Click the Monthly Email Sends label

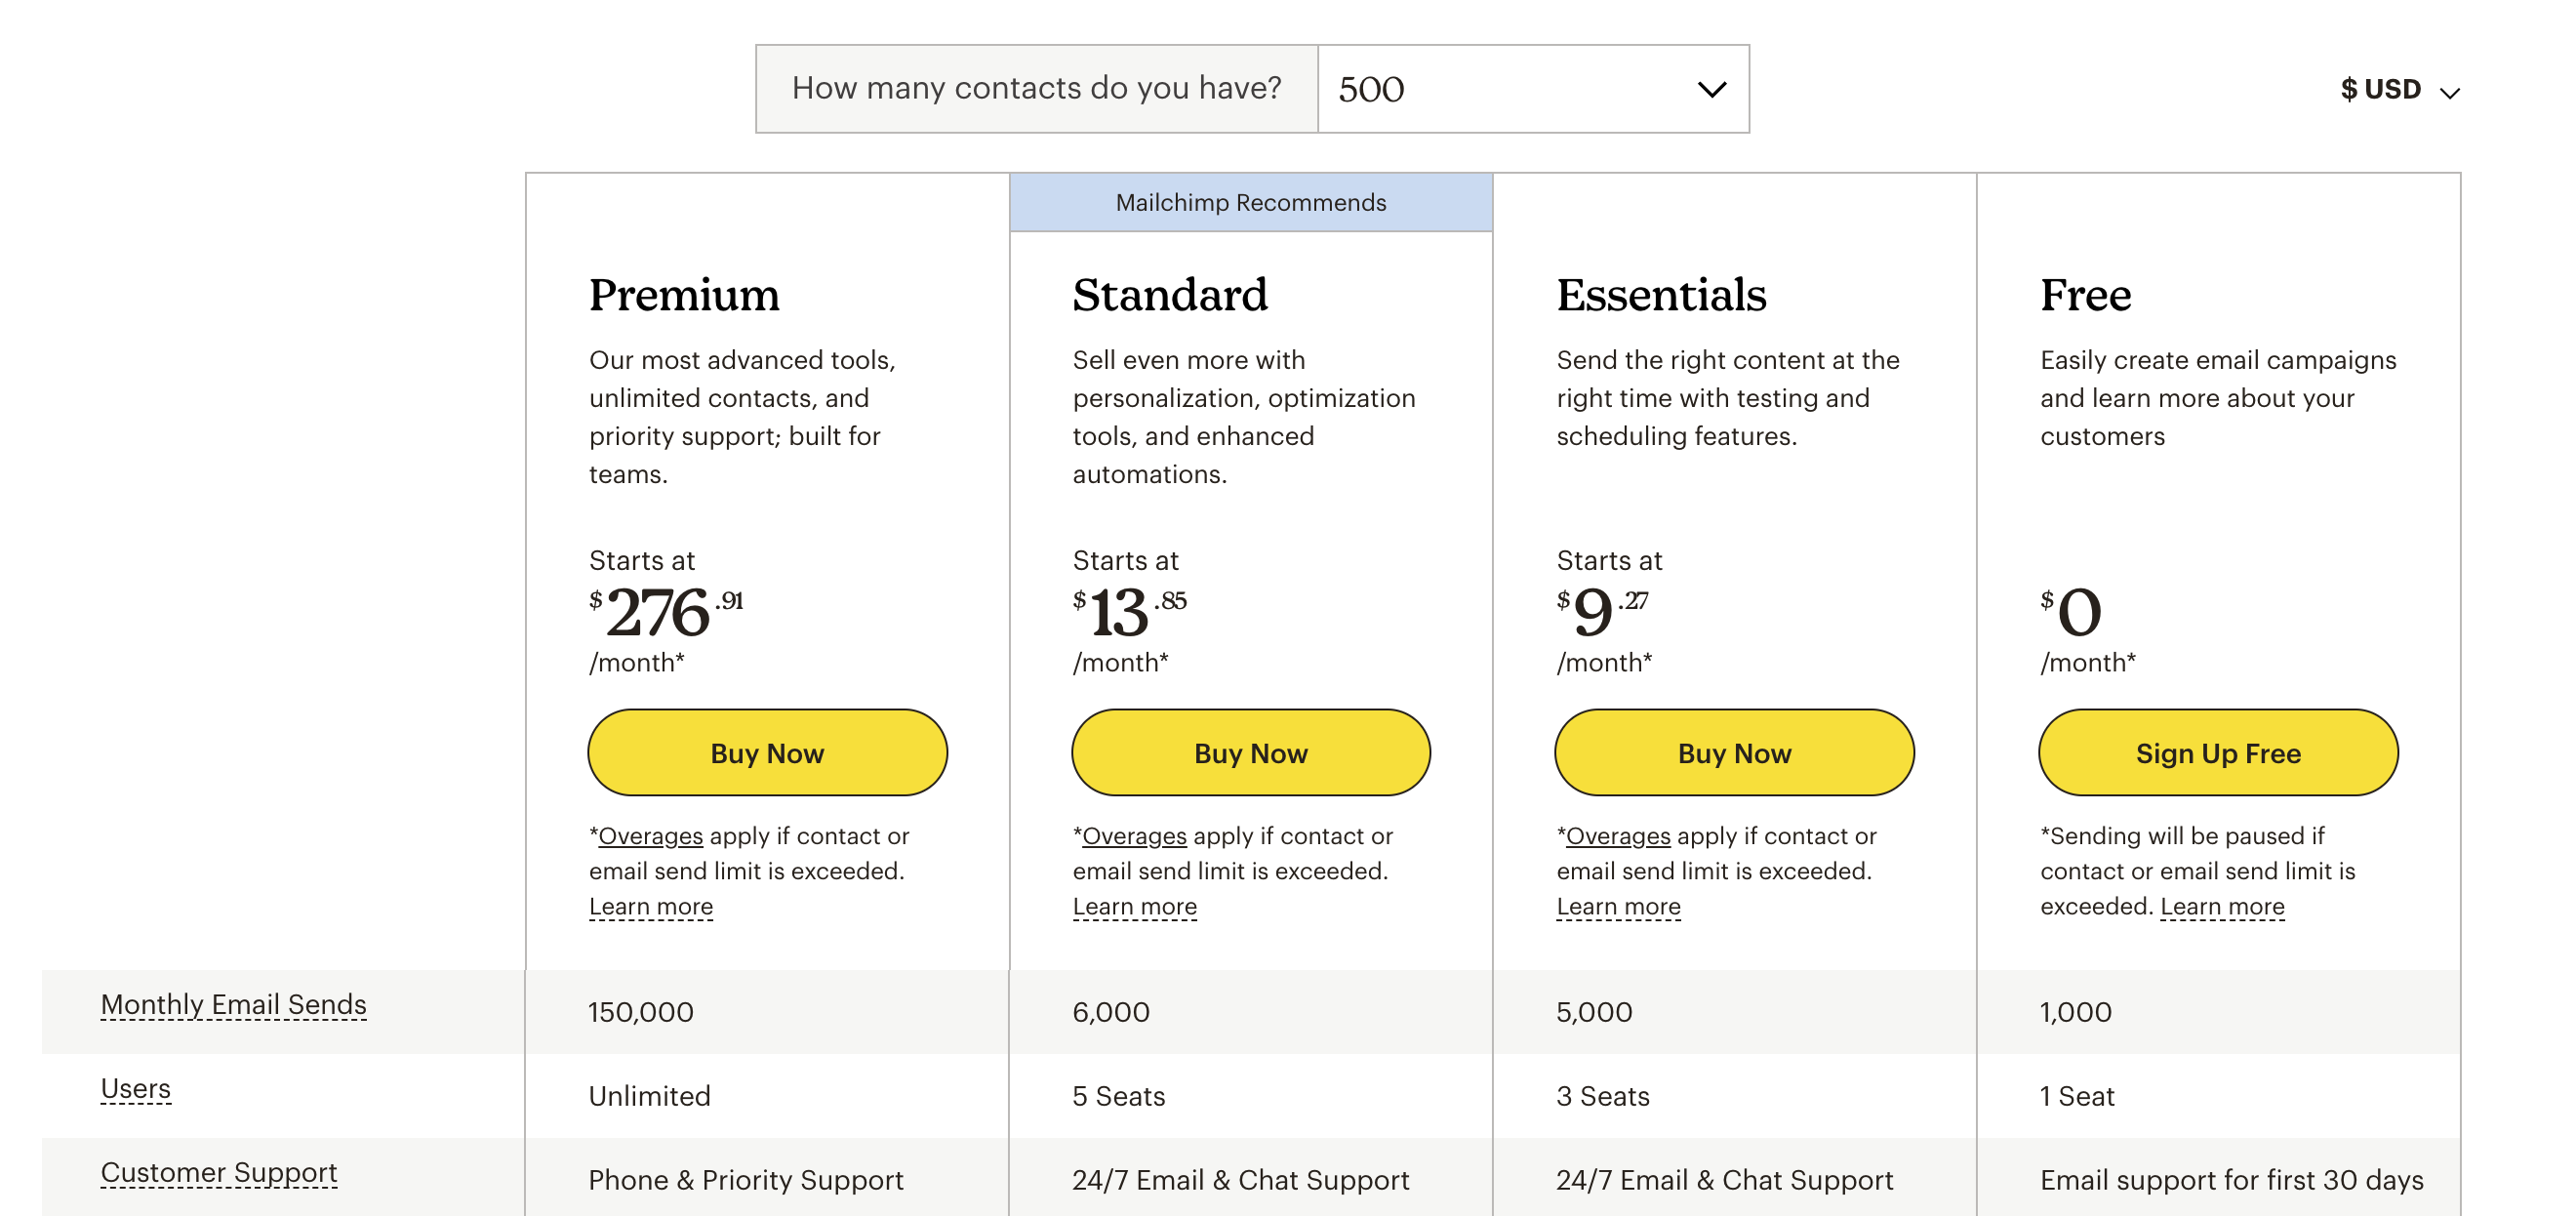pos(233,1005)
